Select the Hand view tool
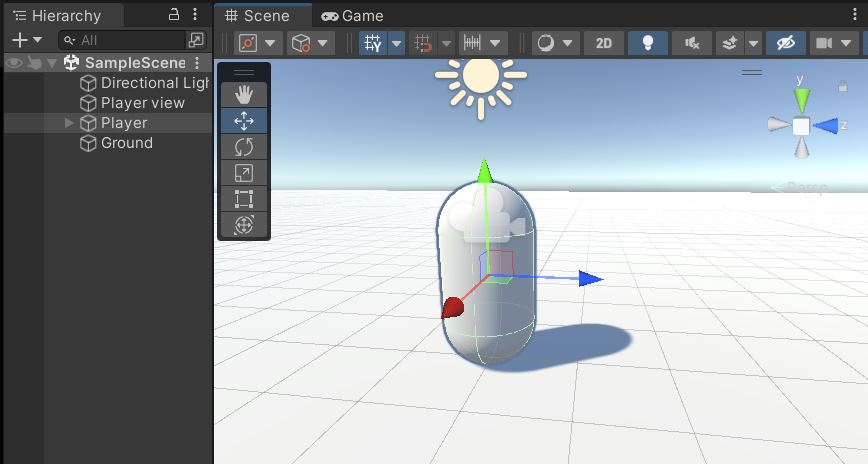 tap(244, 95)
